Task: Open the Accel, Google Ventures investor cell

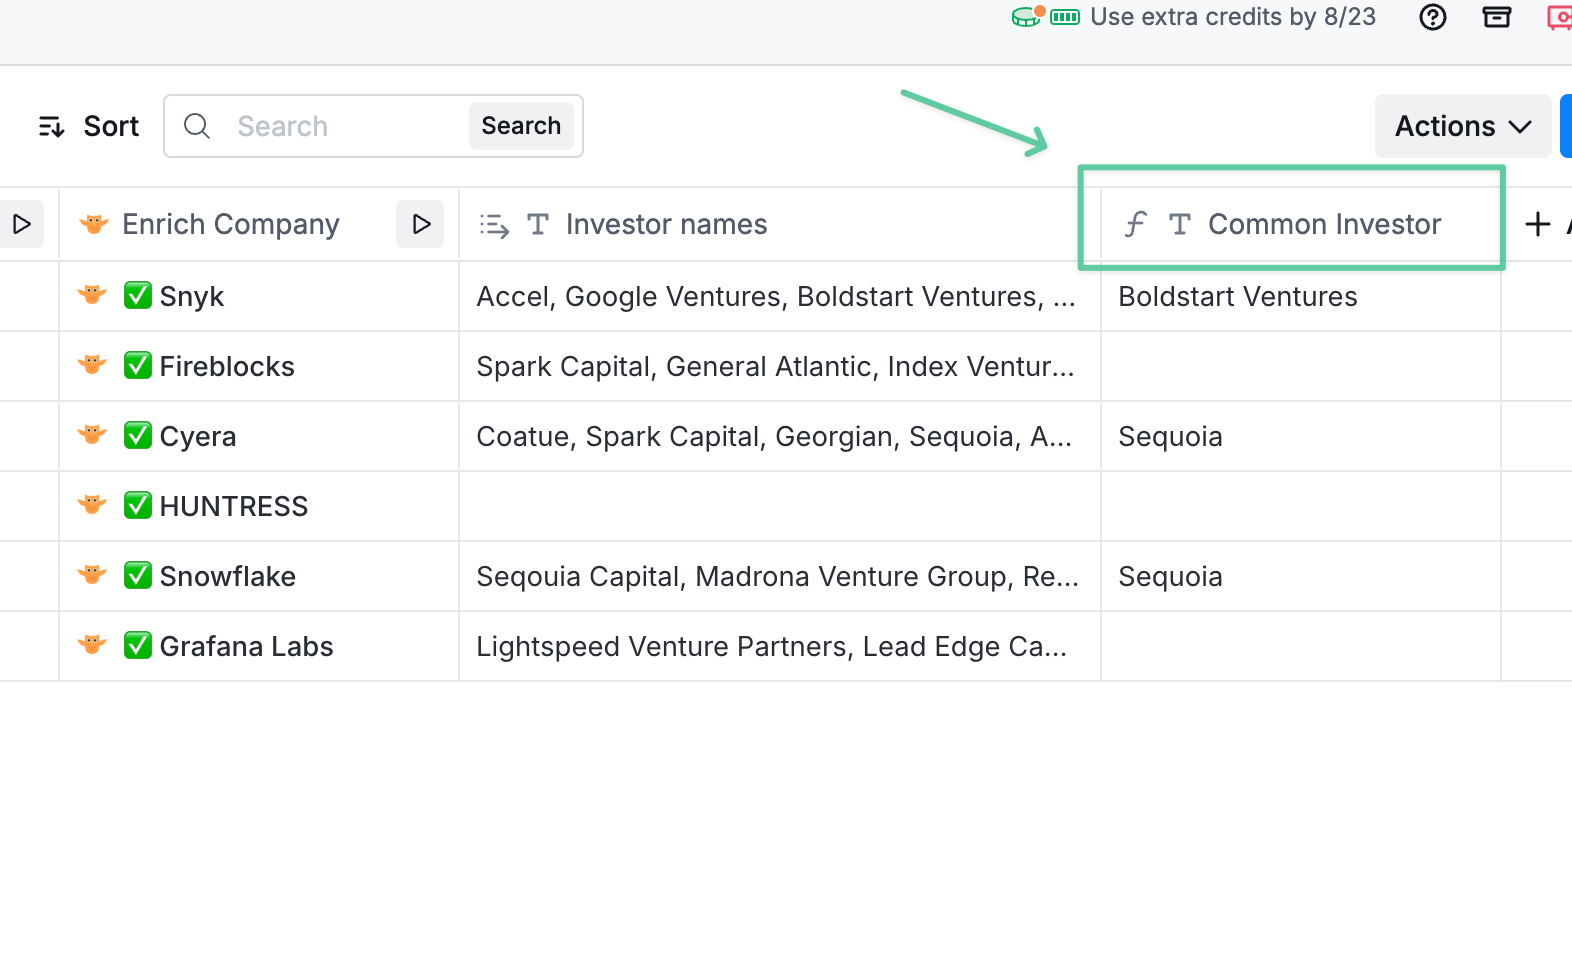Action: 780,296
